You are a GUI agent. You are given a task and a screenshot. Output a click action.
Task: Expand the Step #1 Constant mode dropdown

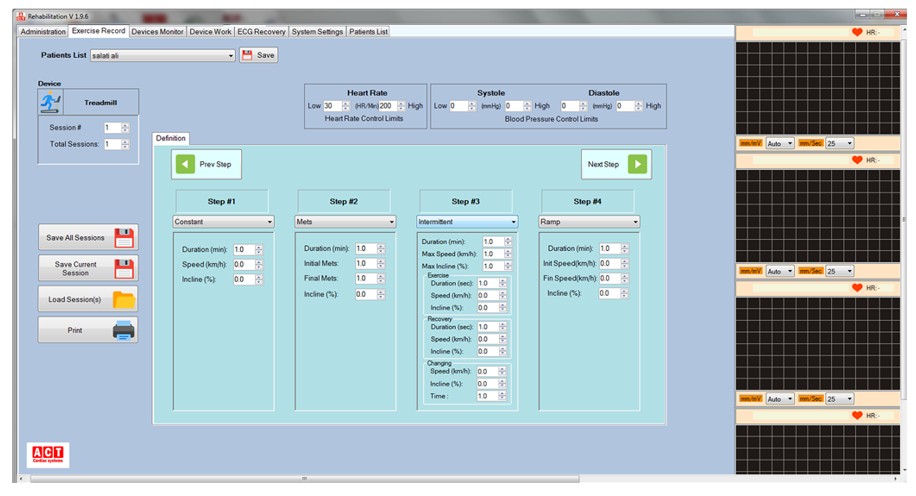(x=270, y=222)
